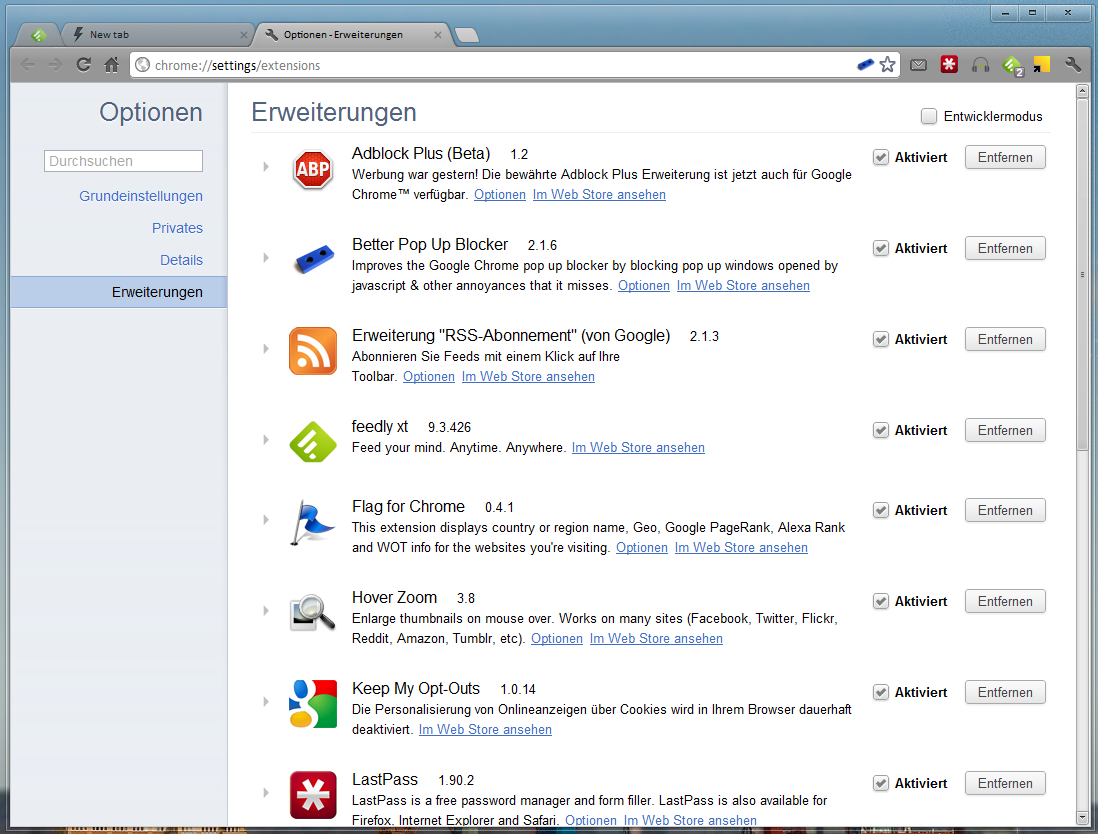The height and width of the screenshot is (834, 1098).
Task: Open the headphones toolbar extension
Action: [x=980, y=65]
